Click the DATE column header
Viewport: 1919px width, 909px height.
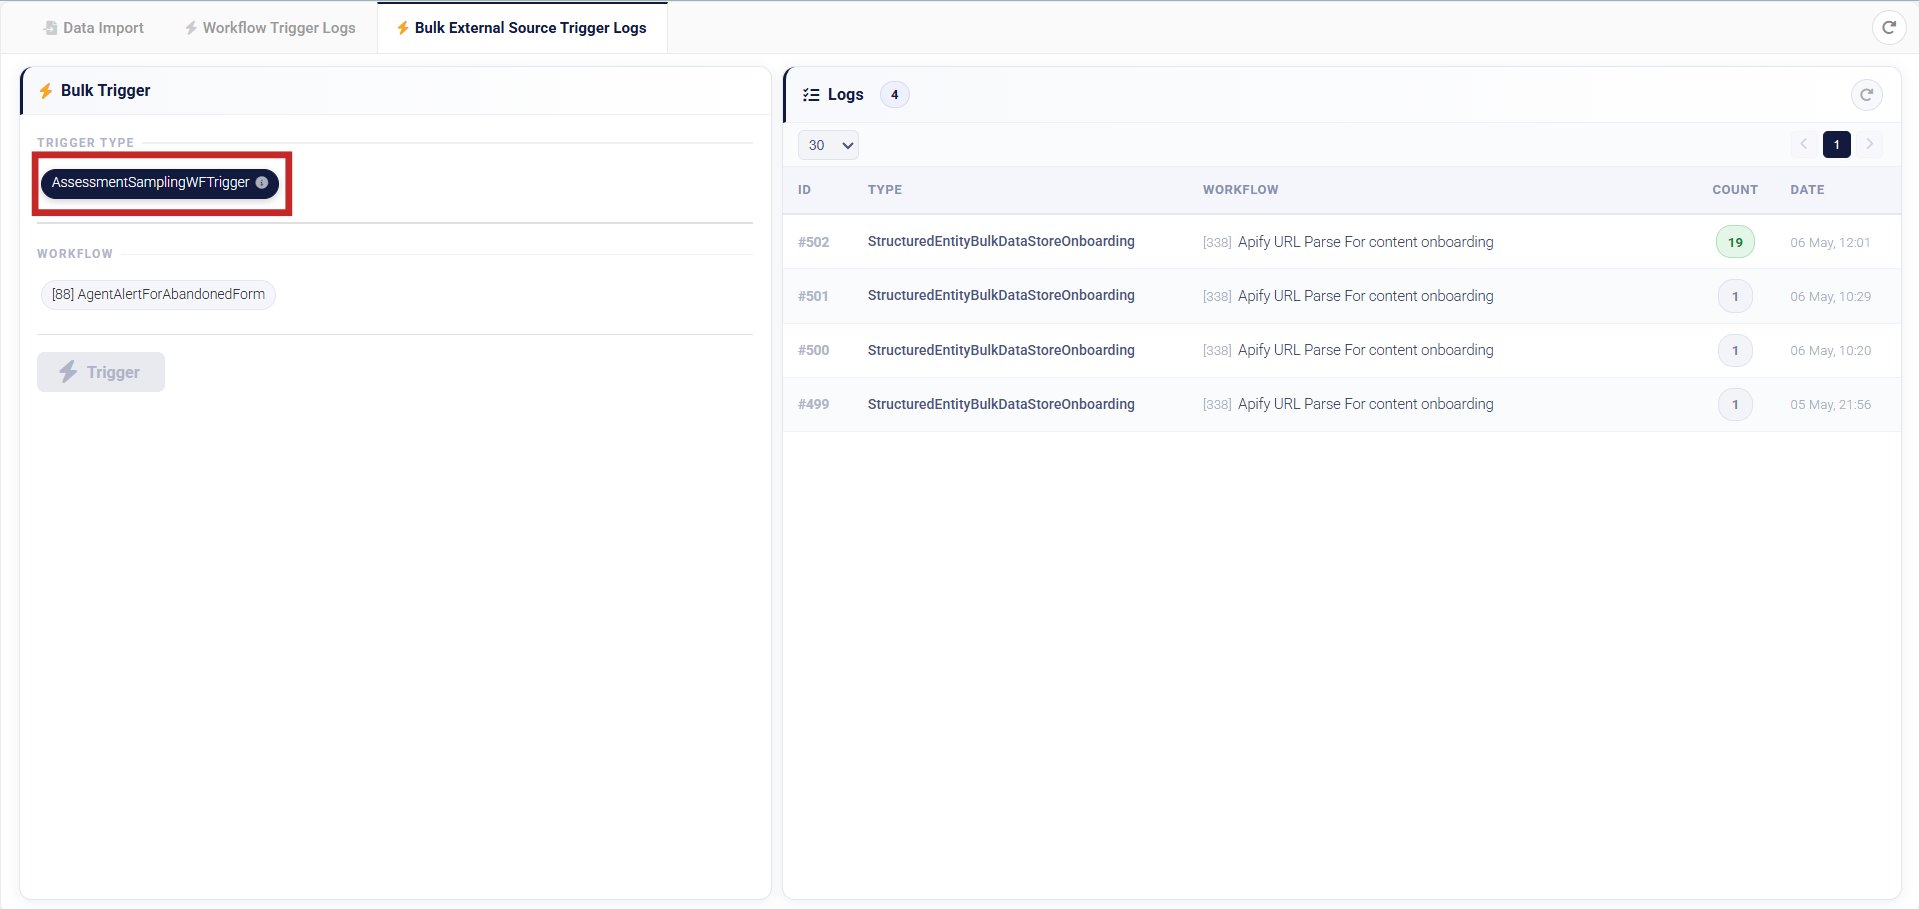pos(1807,190)
